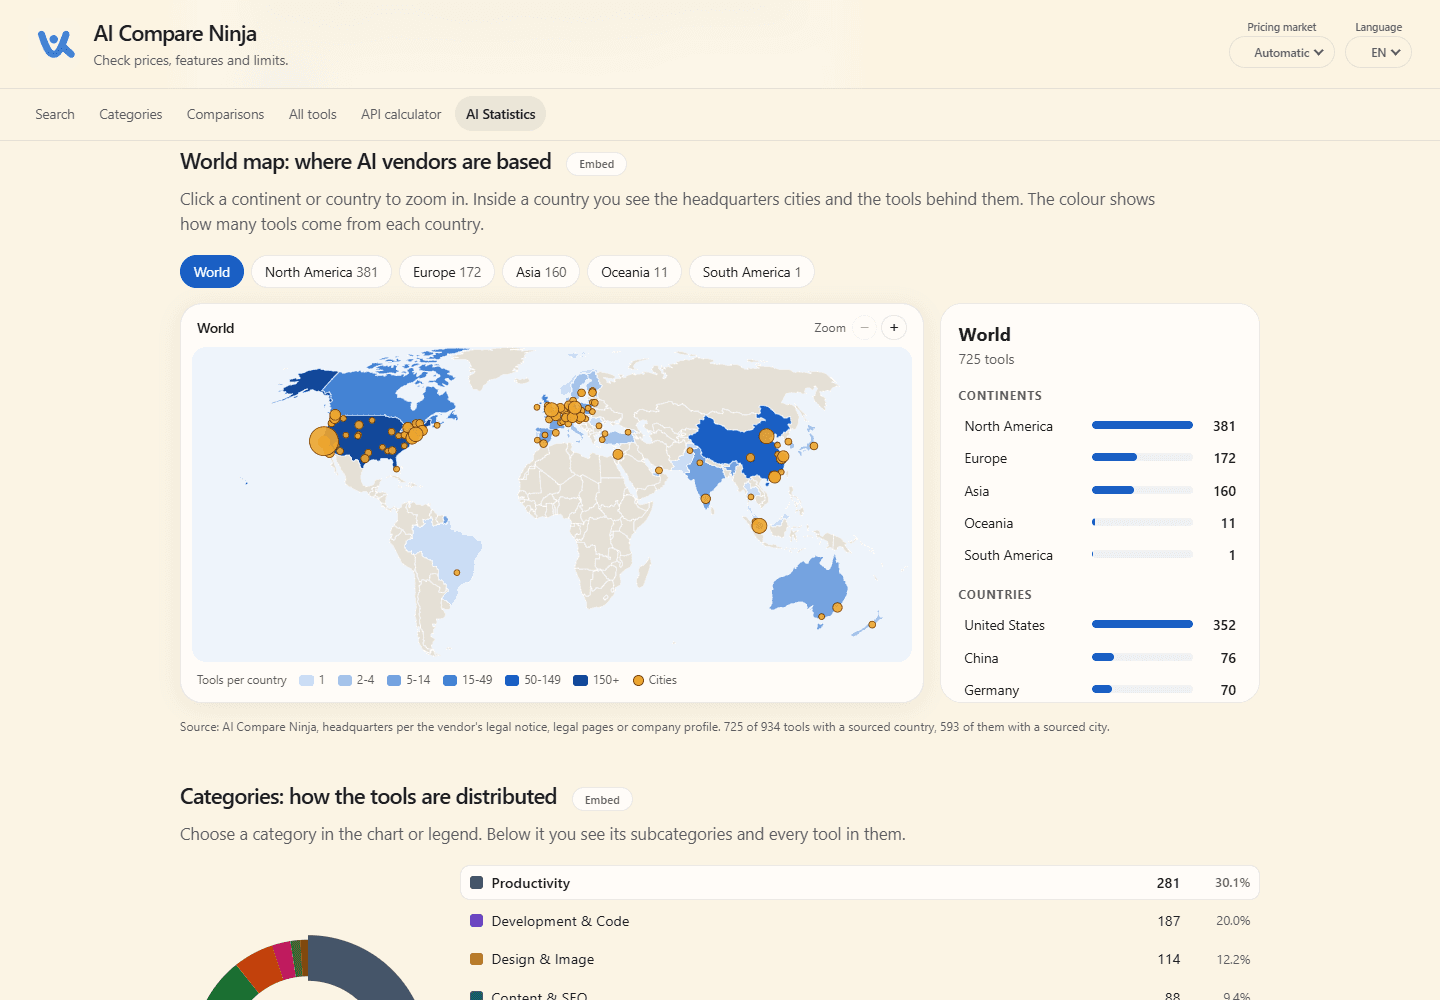Open the API calculator tab
This screenshot has width=1440, height=1000.
(x=401, y=114)
